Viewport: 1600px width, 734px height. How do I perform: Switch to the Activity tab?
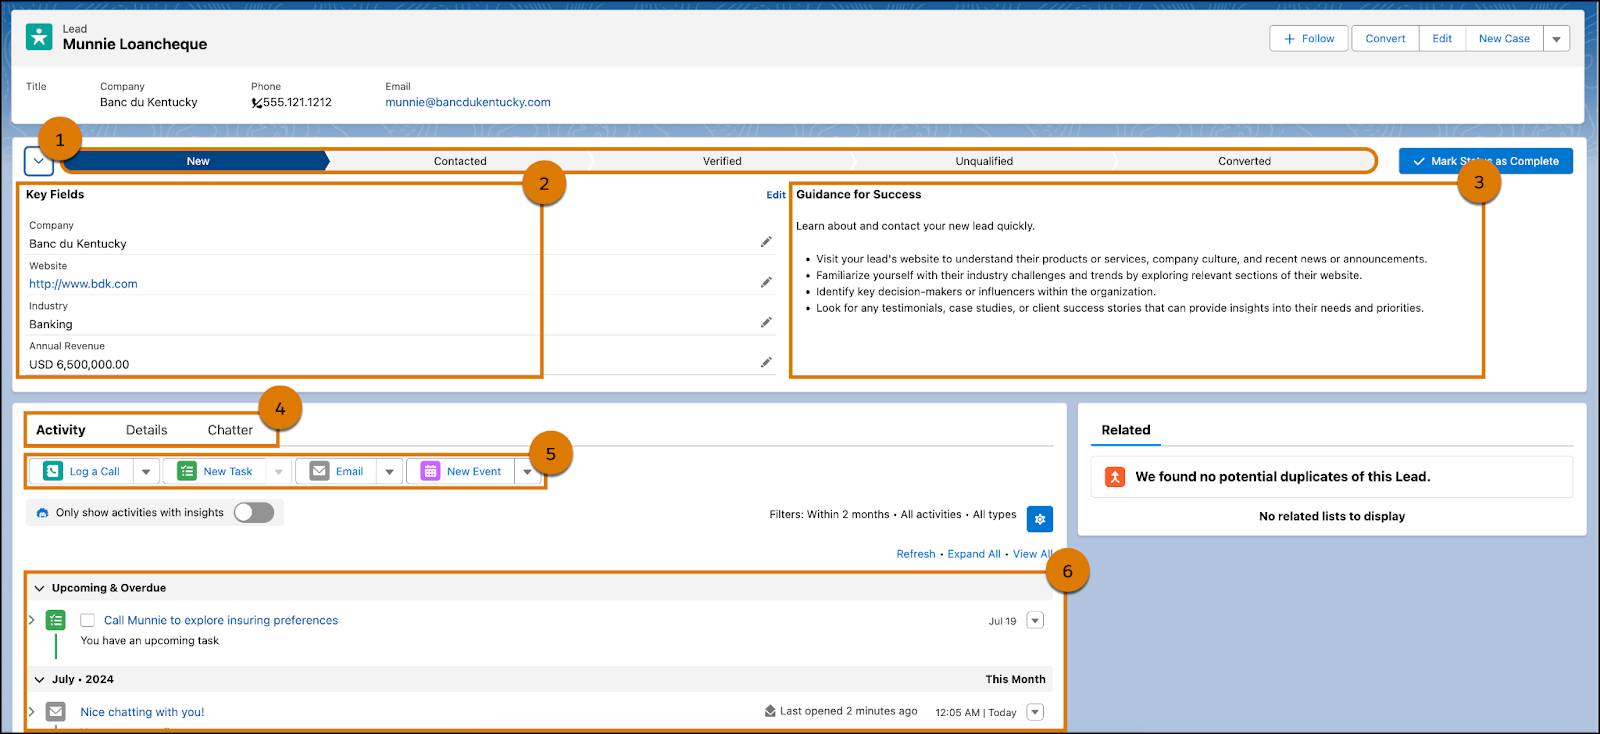pyautogui.click(x=61, y=430)
